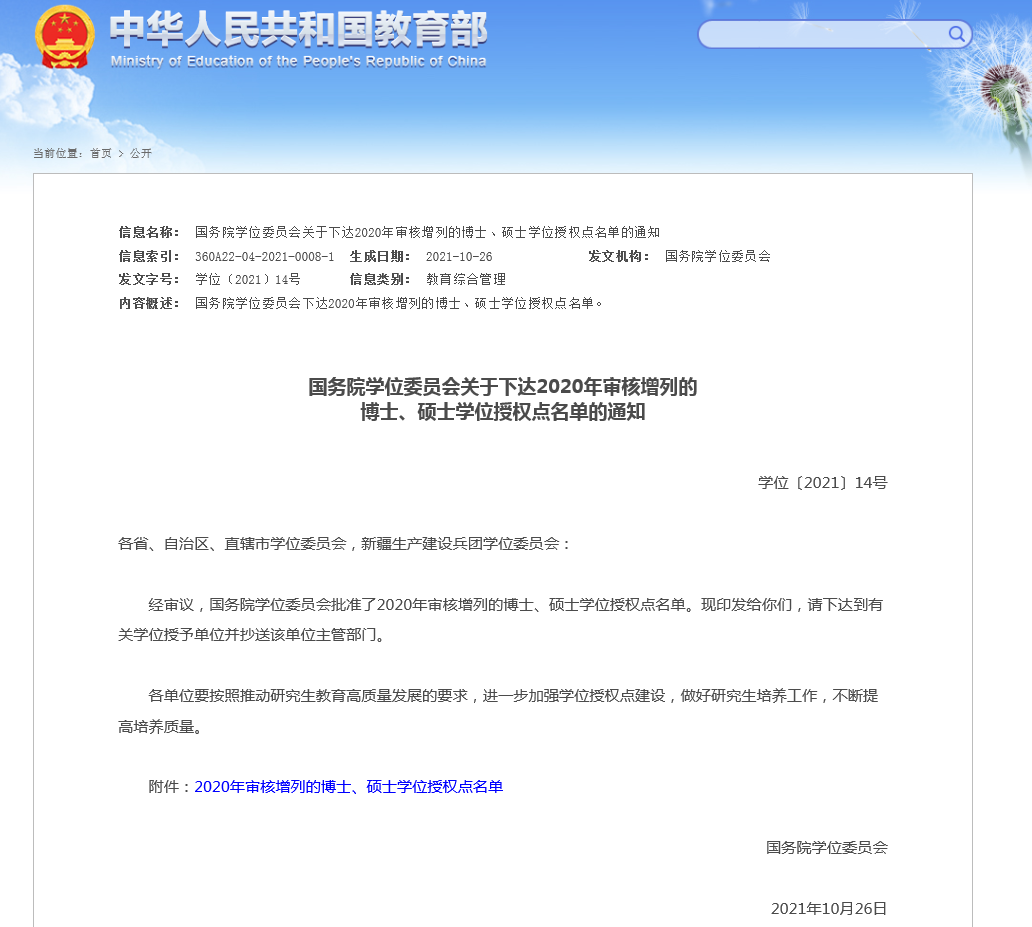Screen dimensions: 1032x927
Task: Click the 国务院学位委员会 signature at bottom
Action: (826, 848)
